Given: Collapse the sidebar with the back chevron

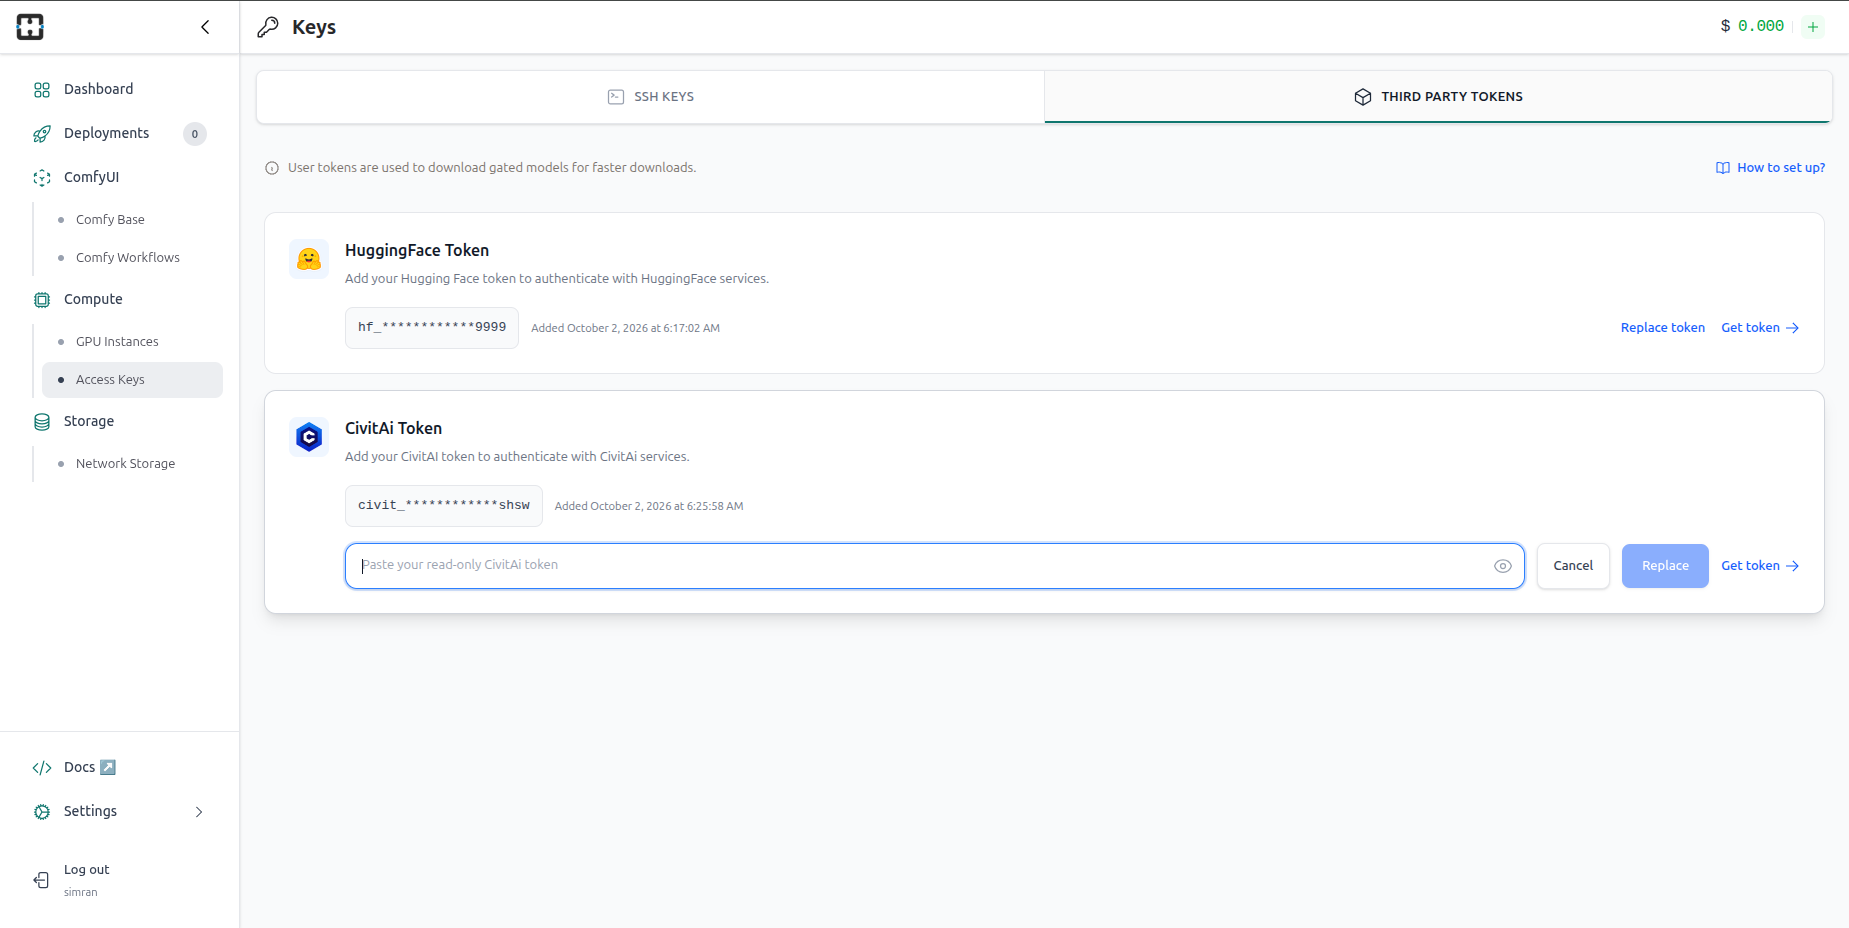Looking at the screenshot, I should (205, 27).
